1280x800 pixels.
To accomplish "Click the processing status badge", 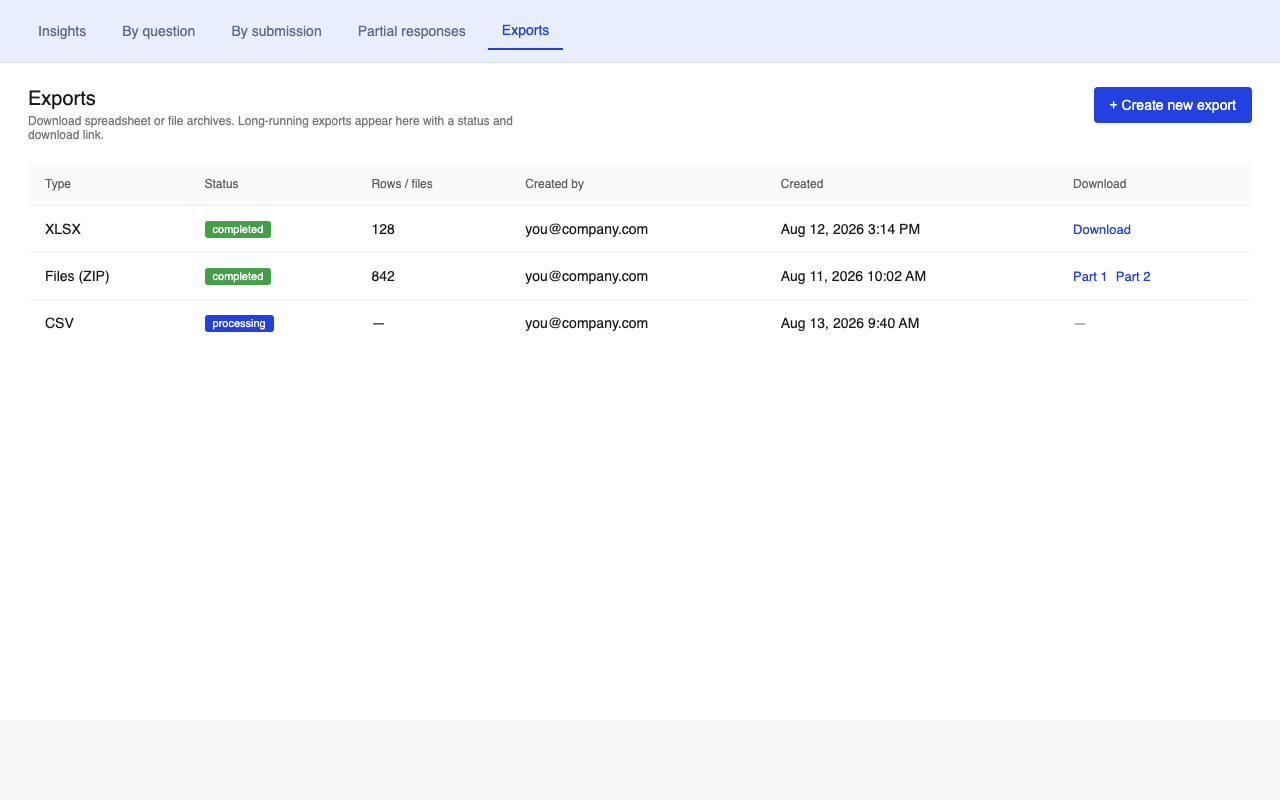I will pyautogui.click(x=239, y=323).
